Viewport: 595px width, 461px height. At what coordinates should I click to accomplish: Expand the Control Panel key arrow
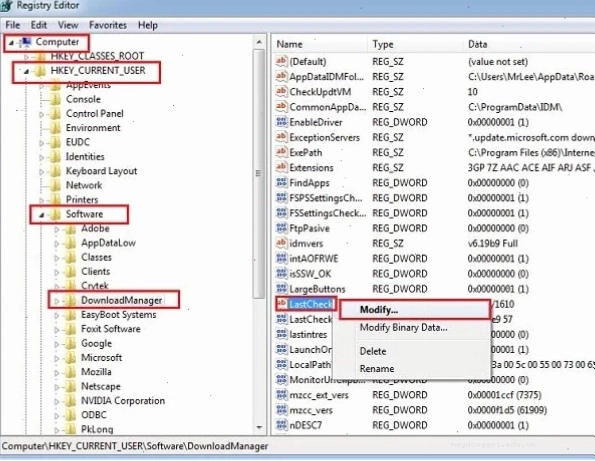pos(41,114)
